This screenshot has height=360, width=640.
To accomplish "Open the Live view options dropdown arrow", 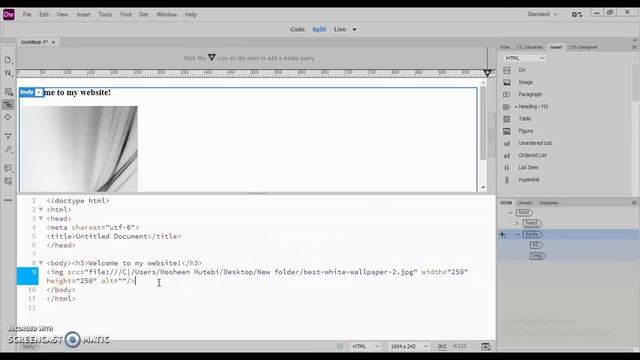I will point(354,30).
